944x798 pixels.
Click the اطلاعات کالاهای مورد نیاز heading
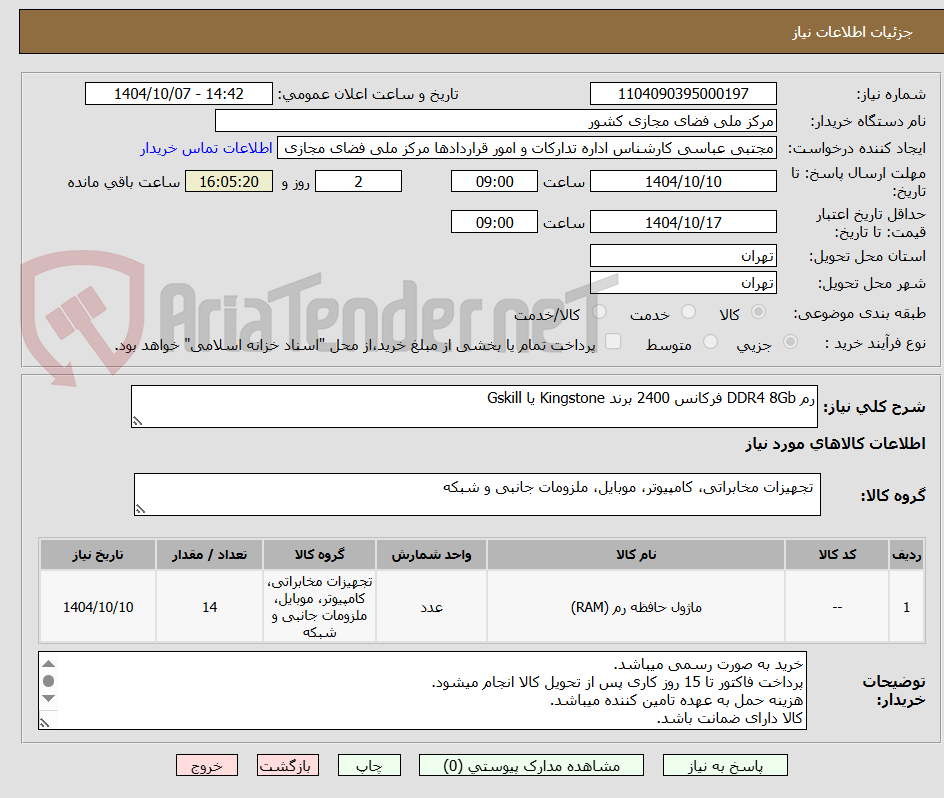tap(836, 444)
